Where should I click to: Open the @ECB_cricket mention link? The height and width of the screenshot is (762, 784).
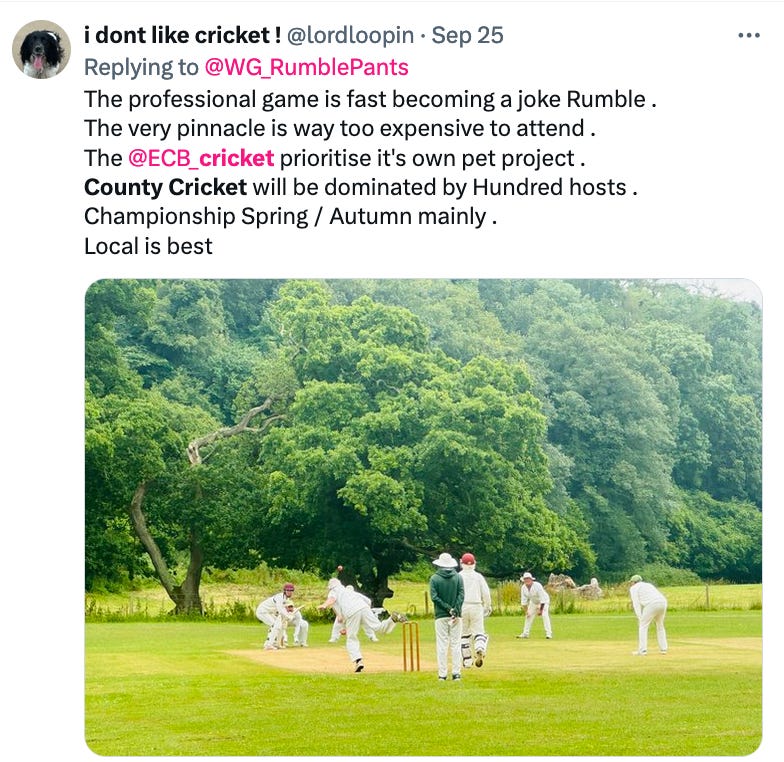pos(201,158)
